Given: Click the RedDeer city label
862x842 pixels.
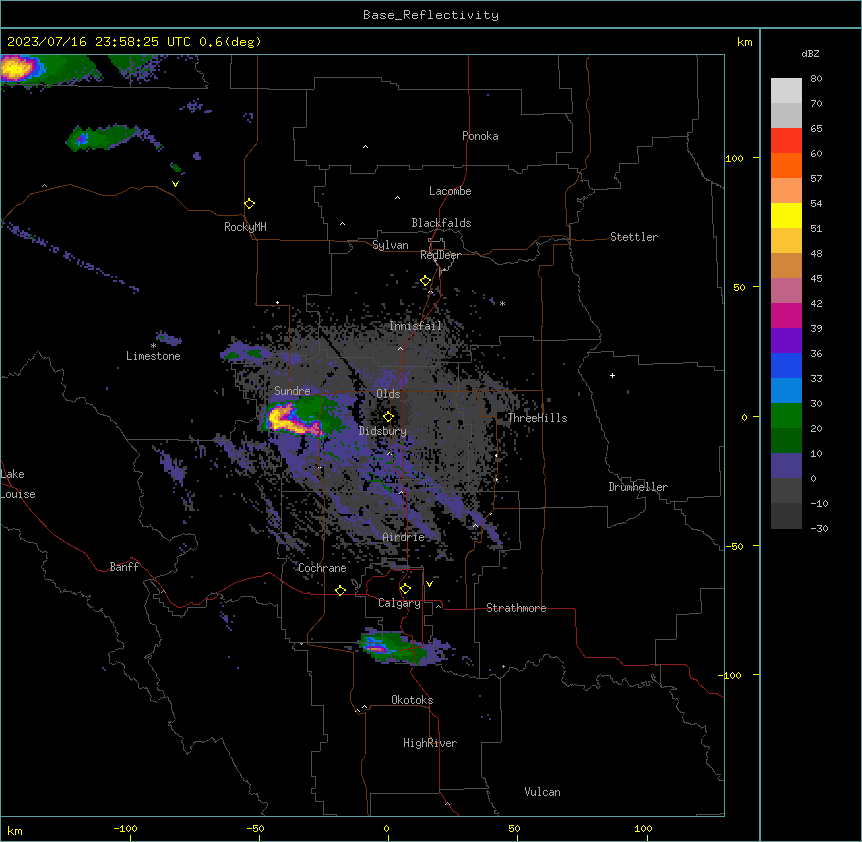Looking at the screenshot, I should coord(440,255).
